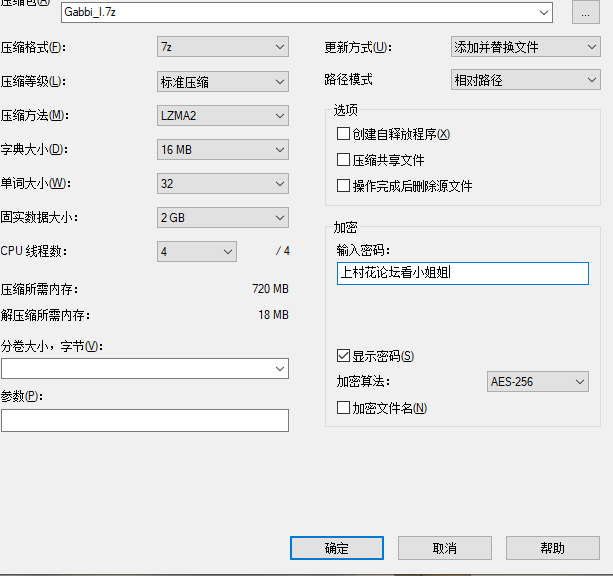Open the 压缩等级 dropdown showing 标准压缩
Screen dimensions: 613x576
[x=223, y=81]
